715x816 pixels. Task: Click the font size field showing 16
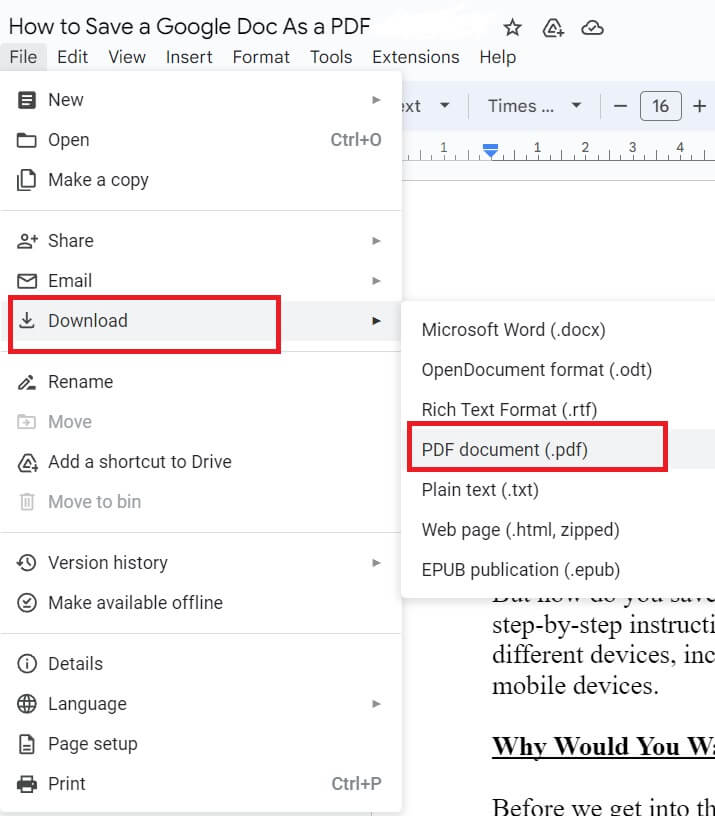point(660,106)
